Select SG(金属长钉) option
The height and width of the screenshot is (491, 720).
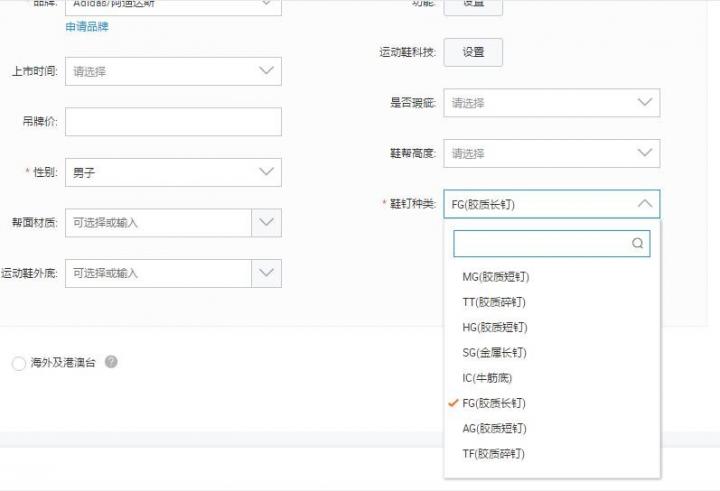(x=494, y=353)
